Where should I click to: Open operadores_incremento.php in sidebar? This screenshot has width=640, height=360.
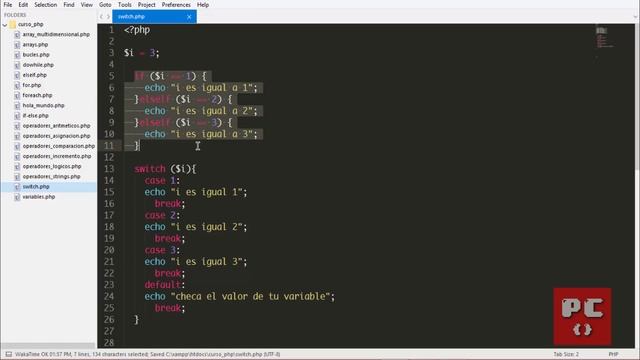[x=57, y=156]
